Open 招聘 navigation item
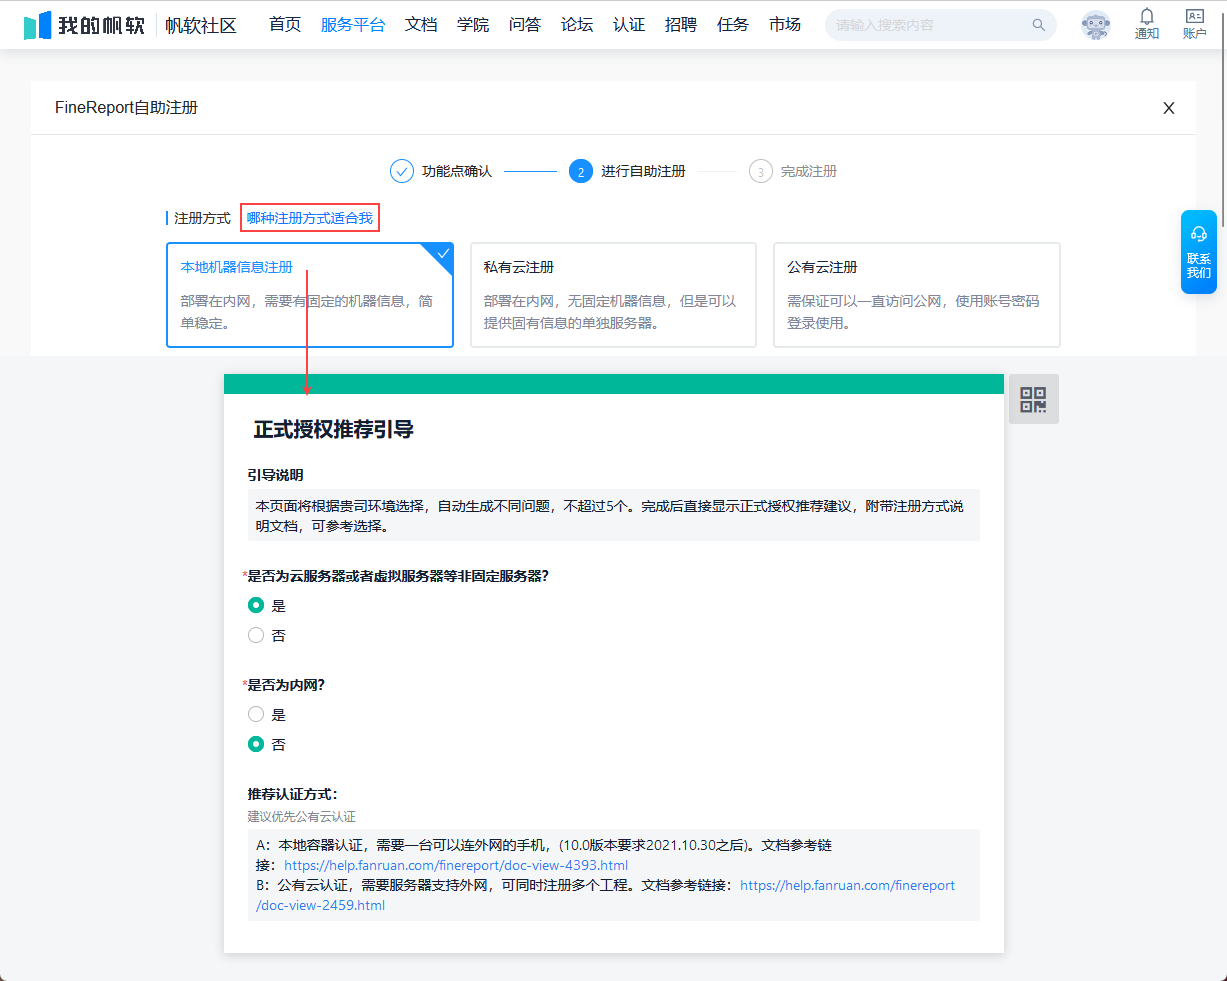The image size is (1227, 981). pyautogui.click(x=681, y=25)
